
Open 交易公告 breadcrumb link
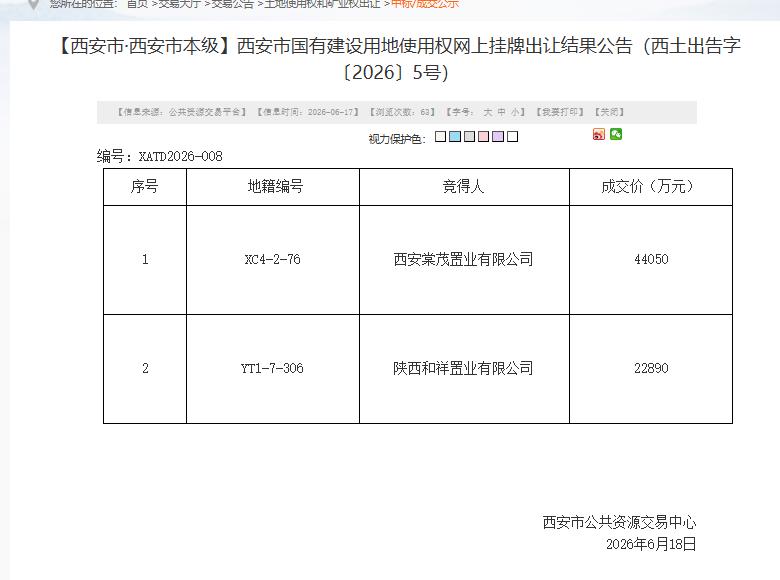(232, 4)
